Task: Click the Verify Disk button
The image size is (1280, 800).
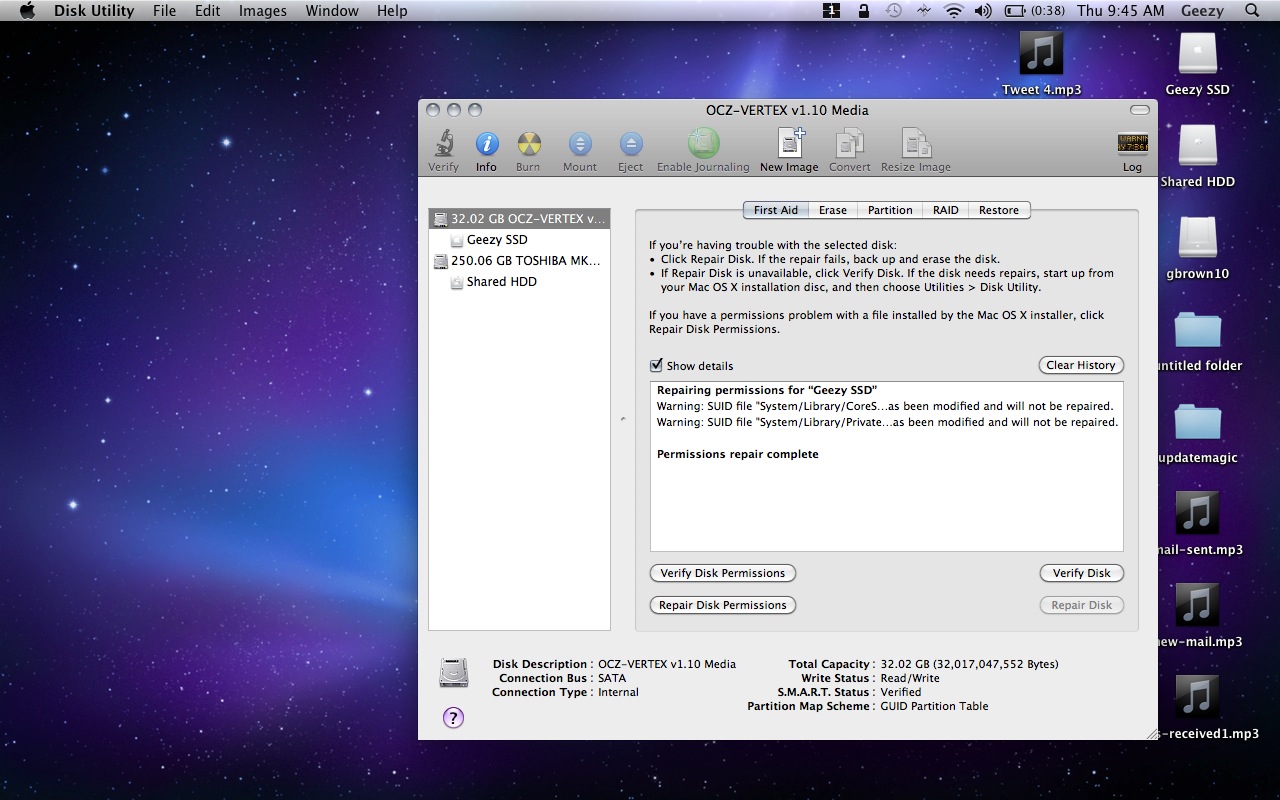Action: pyautogui.click(x=1082, y=573)
